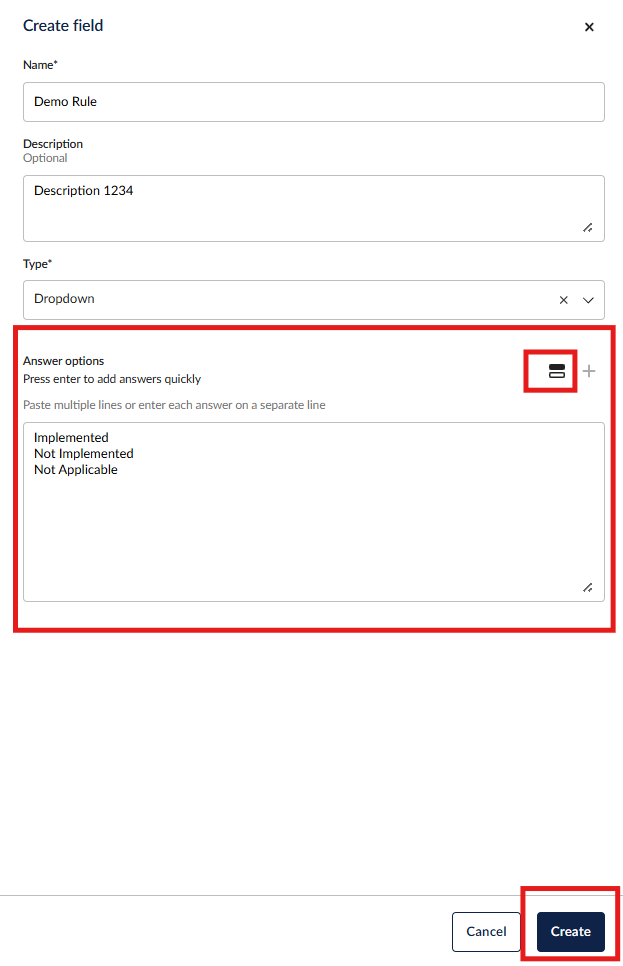Image resolution: width=623 pixels, height=966 pixels.
Task: Place cursor on the 'Implemented' answer line
Action: click(71, 437)
